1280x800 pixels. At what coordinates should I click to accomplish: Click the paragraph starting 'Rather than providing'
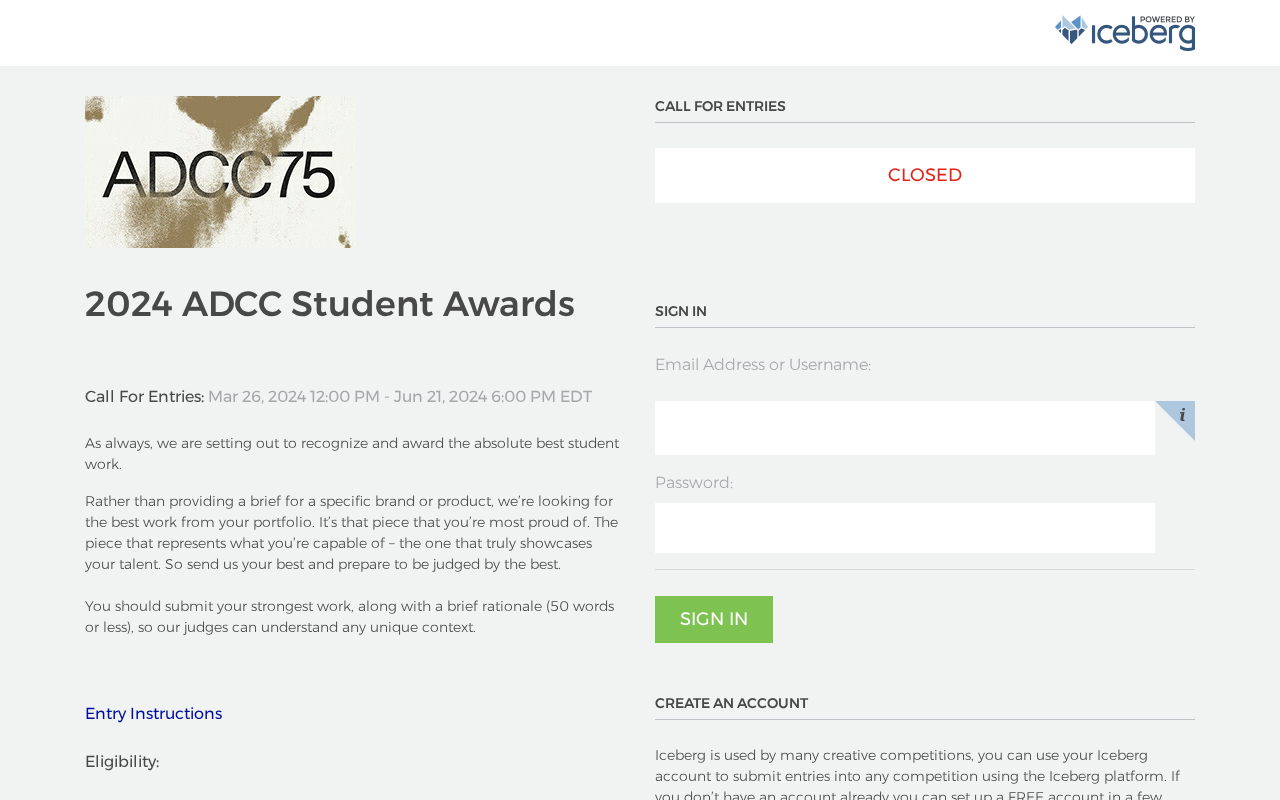[x=352, y=533]
